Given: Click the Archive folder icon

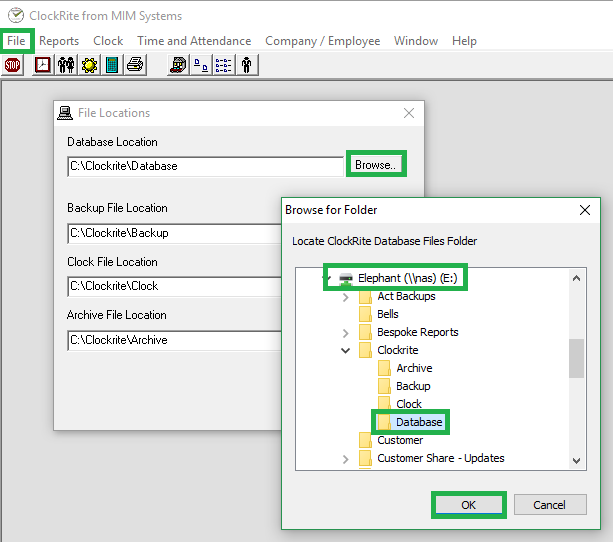Looking at the screenshot, I should pyautogui.click(x=384, y=368).
